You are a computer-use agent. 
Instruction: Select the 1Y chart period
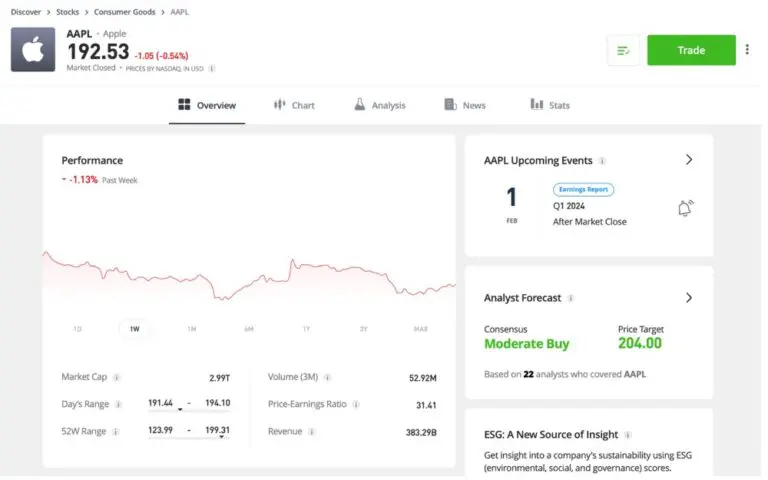[306, 329]
